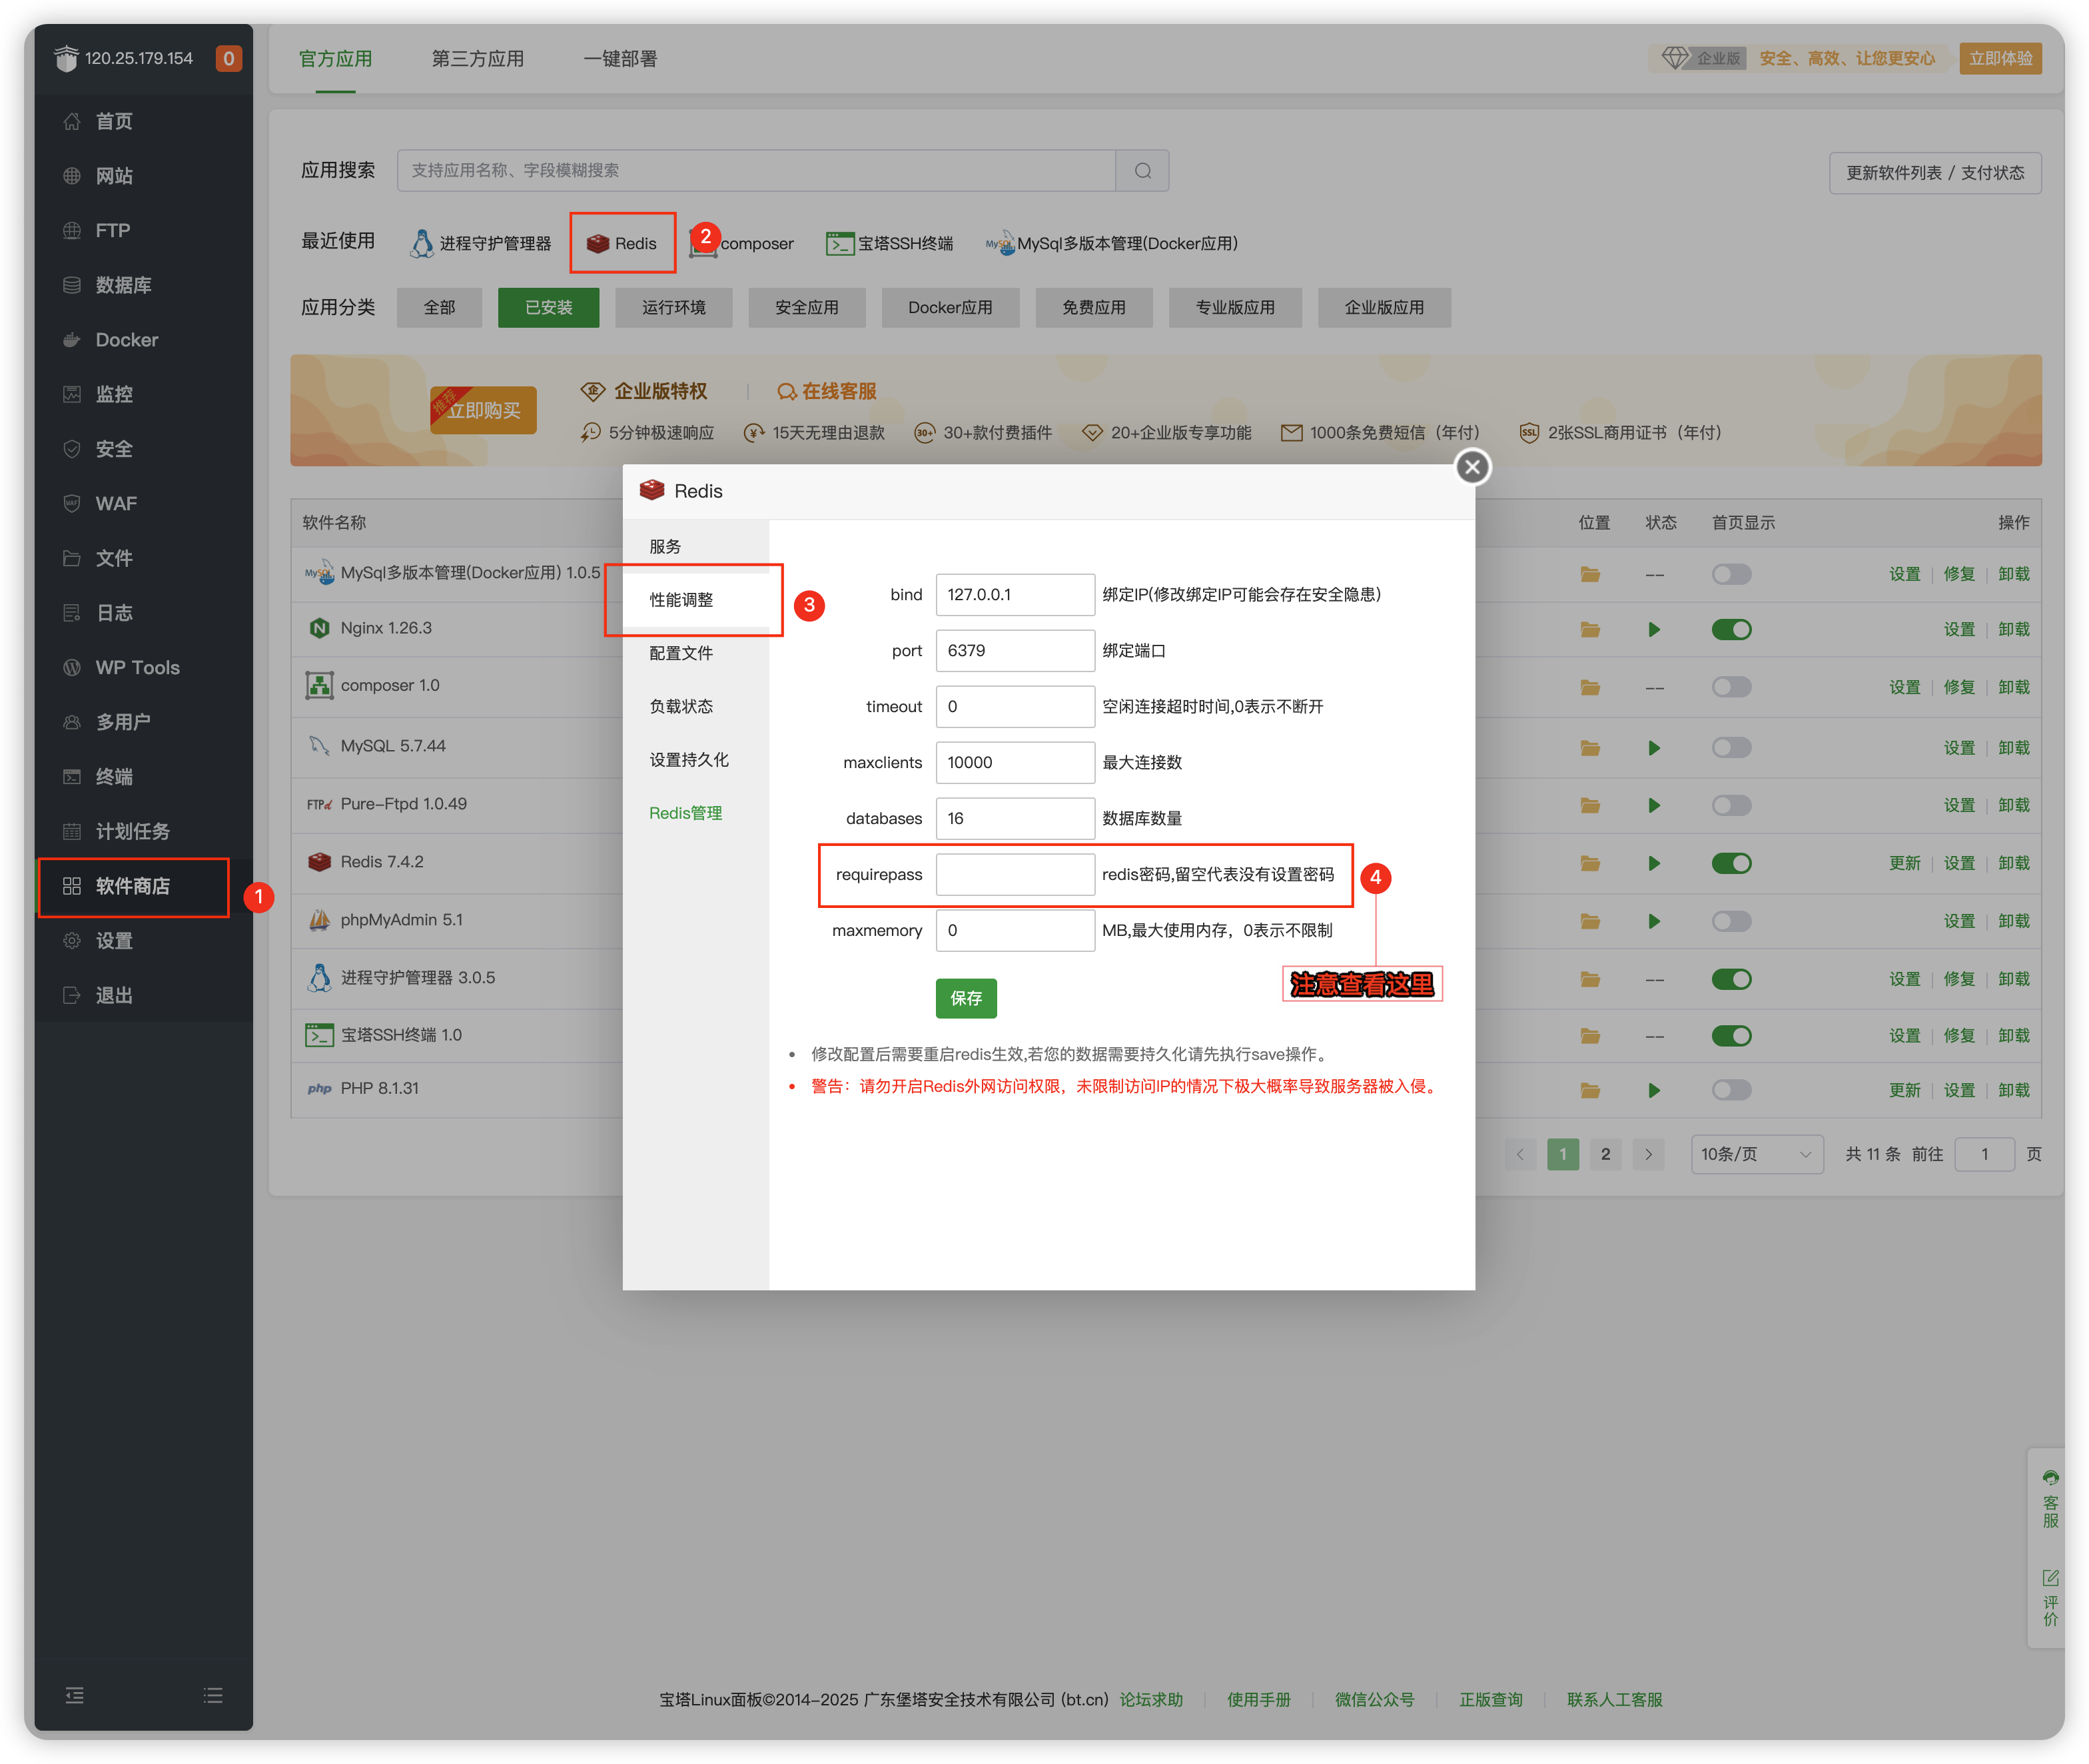Click the Redis icon in recently used
The height and width of the screenshot is (1764, 2089).
tap(598, 244)
